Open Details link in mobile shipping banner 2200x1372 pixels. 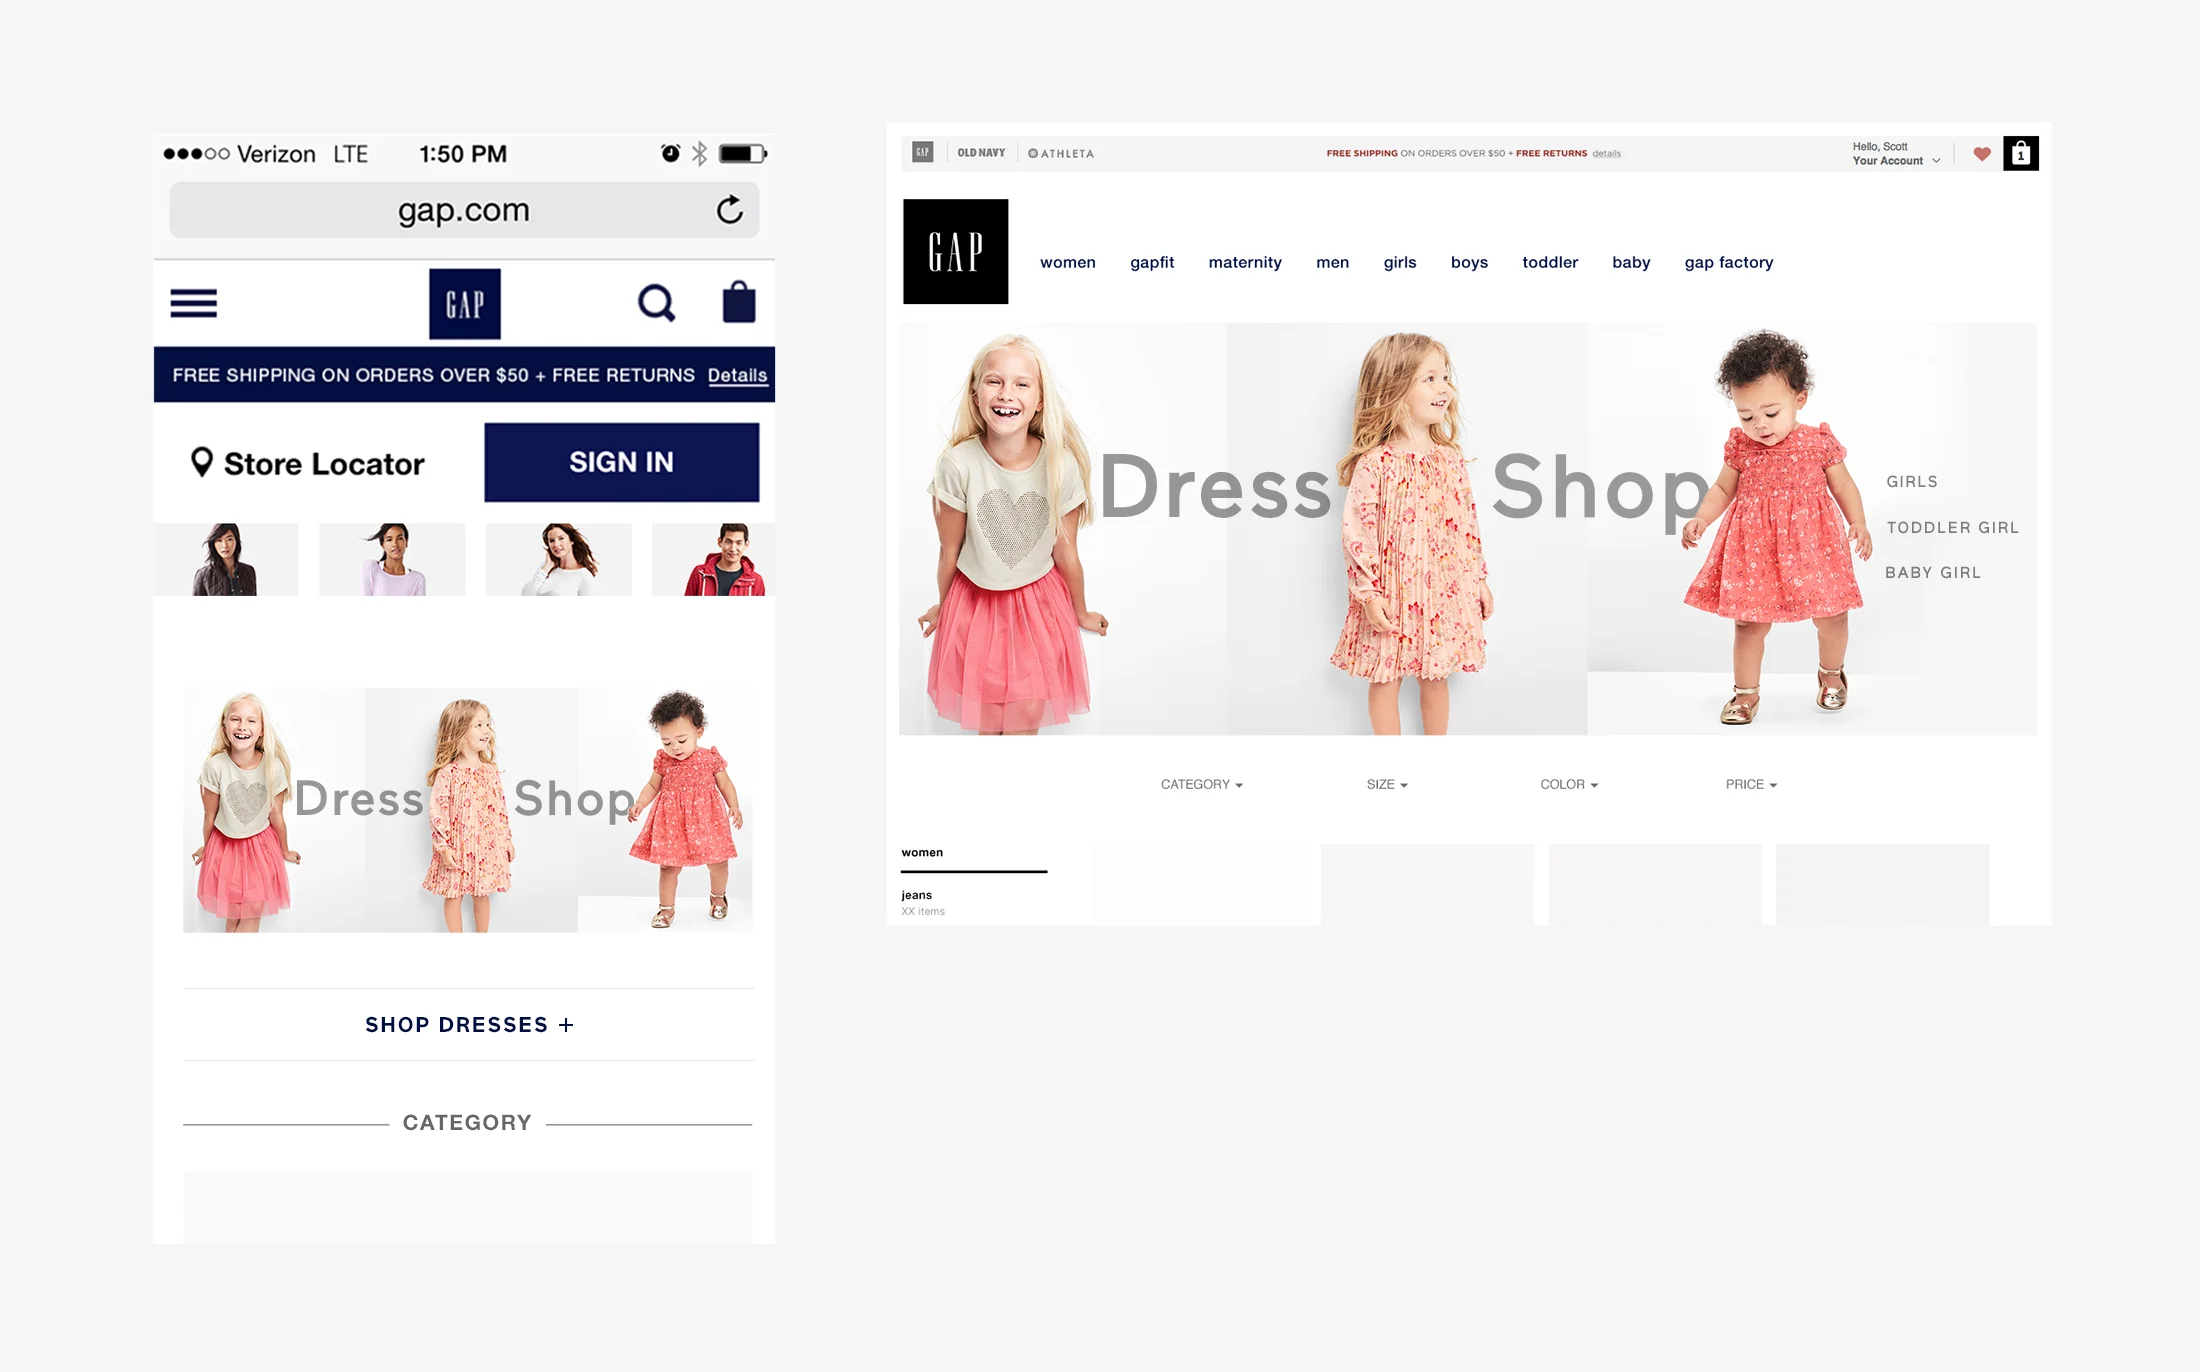coord(737,376)
